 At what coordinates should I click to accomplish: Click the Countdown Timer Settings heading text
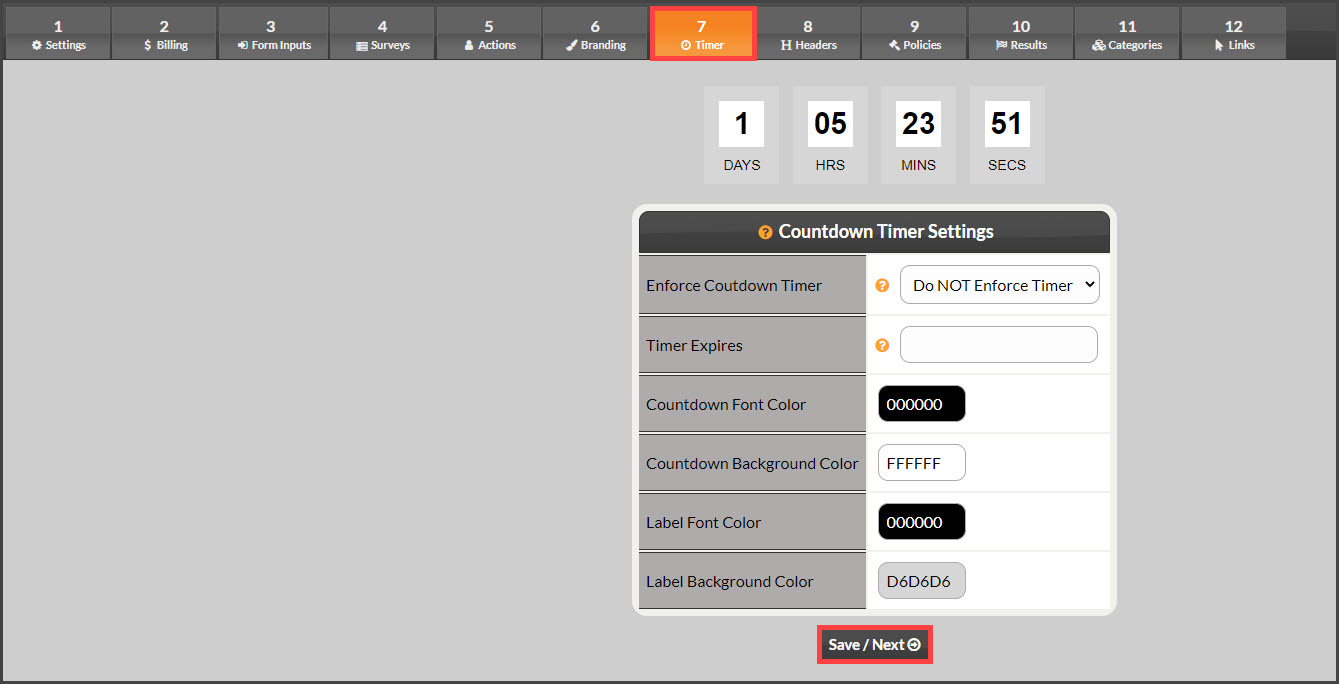[x=886, y=232]
